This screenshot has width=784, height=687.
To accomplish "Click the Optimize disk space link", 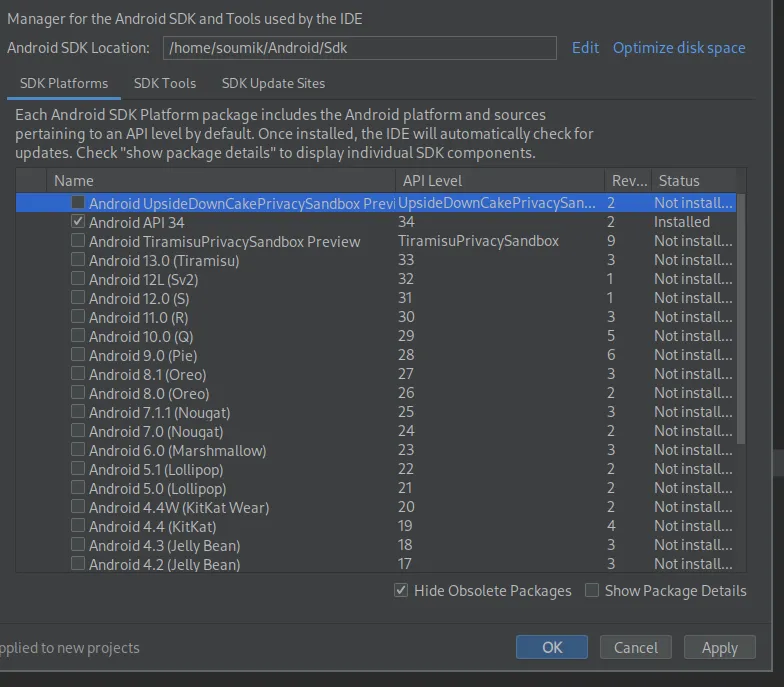I will click(x=679, y=48).
